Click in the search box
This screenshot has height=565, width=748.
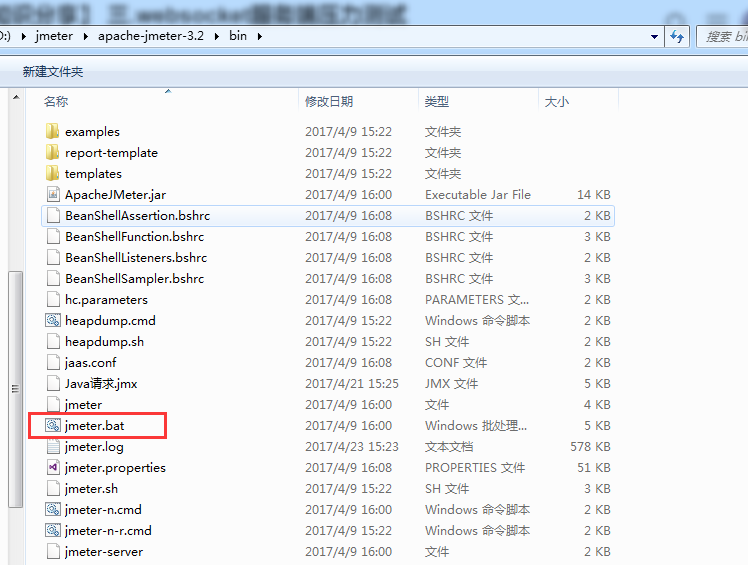point(723,37)
